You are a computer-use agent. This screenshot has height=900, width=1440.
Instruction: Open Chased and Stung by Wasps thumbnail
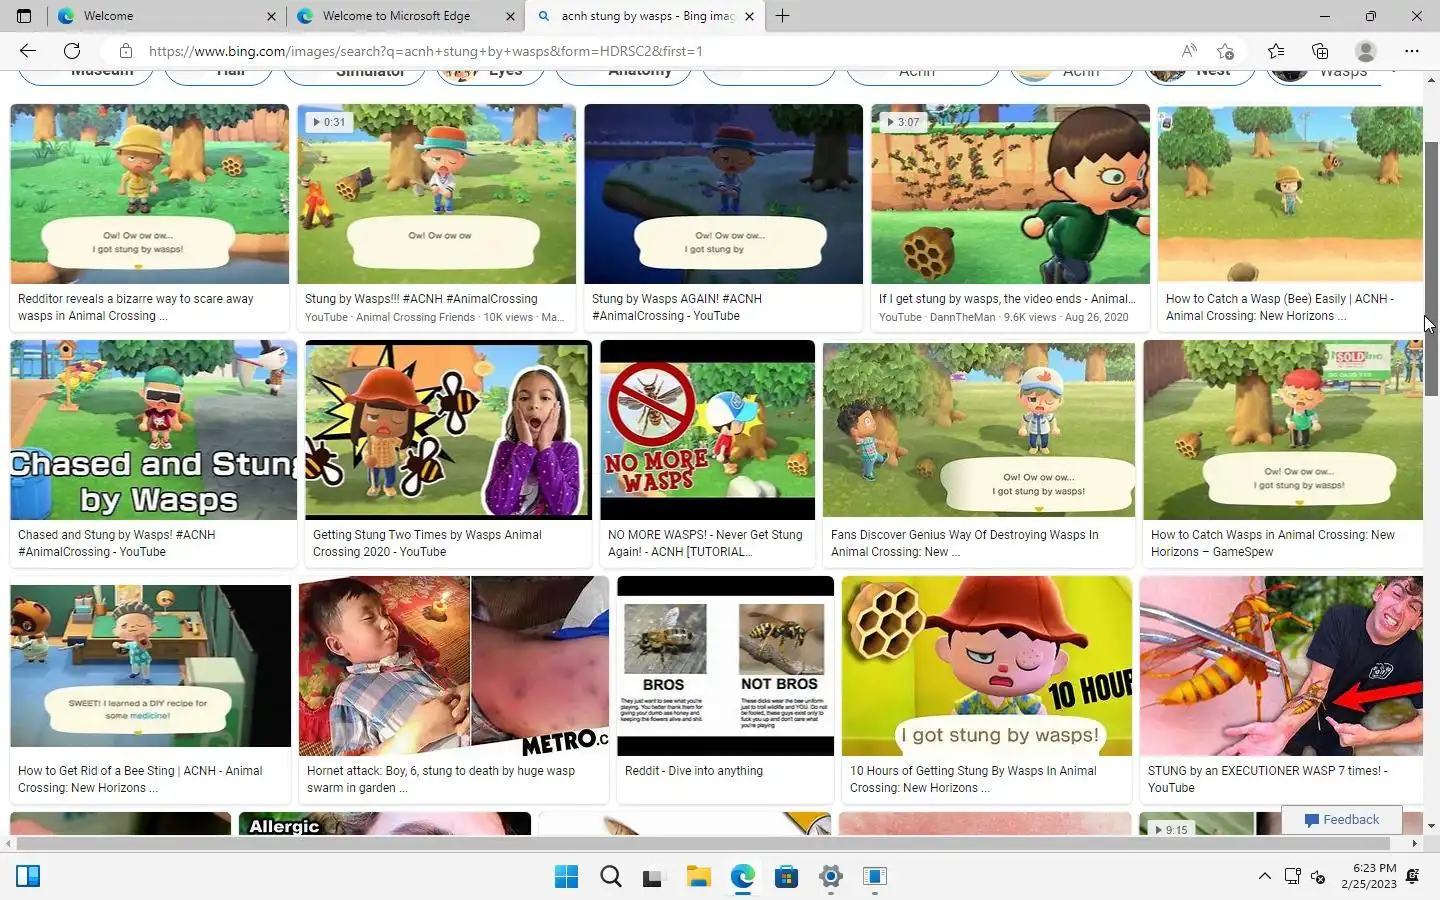tap(153, 430)
